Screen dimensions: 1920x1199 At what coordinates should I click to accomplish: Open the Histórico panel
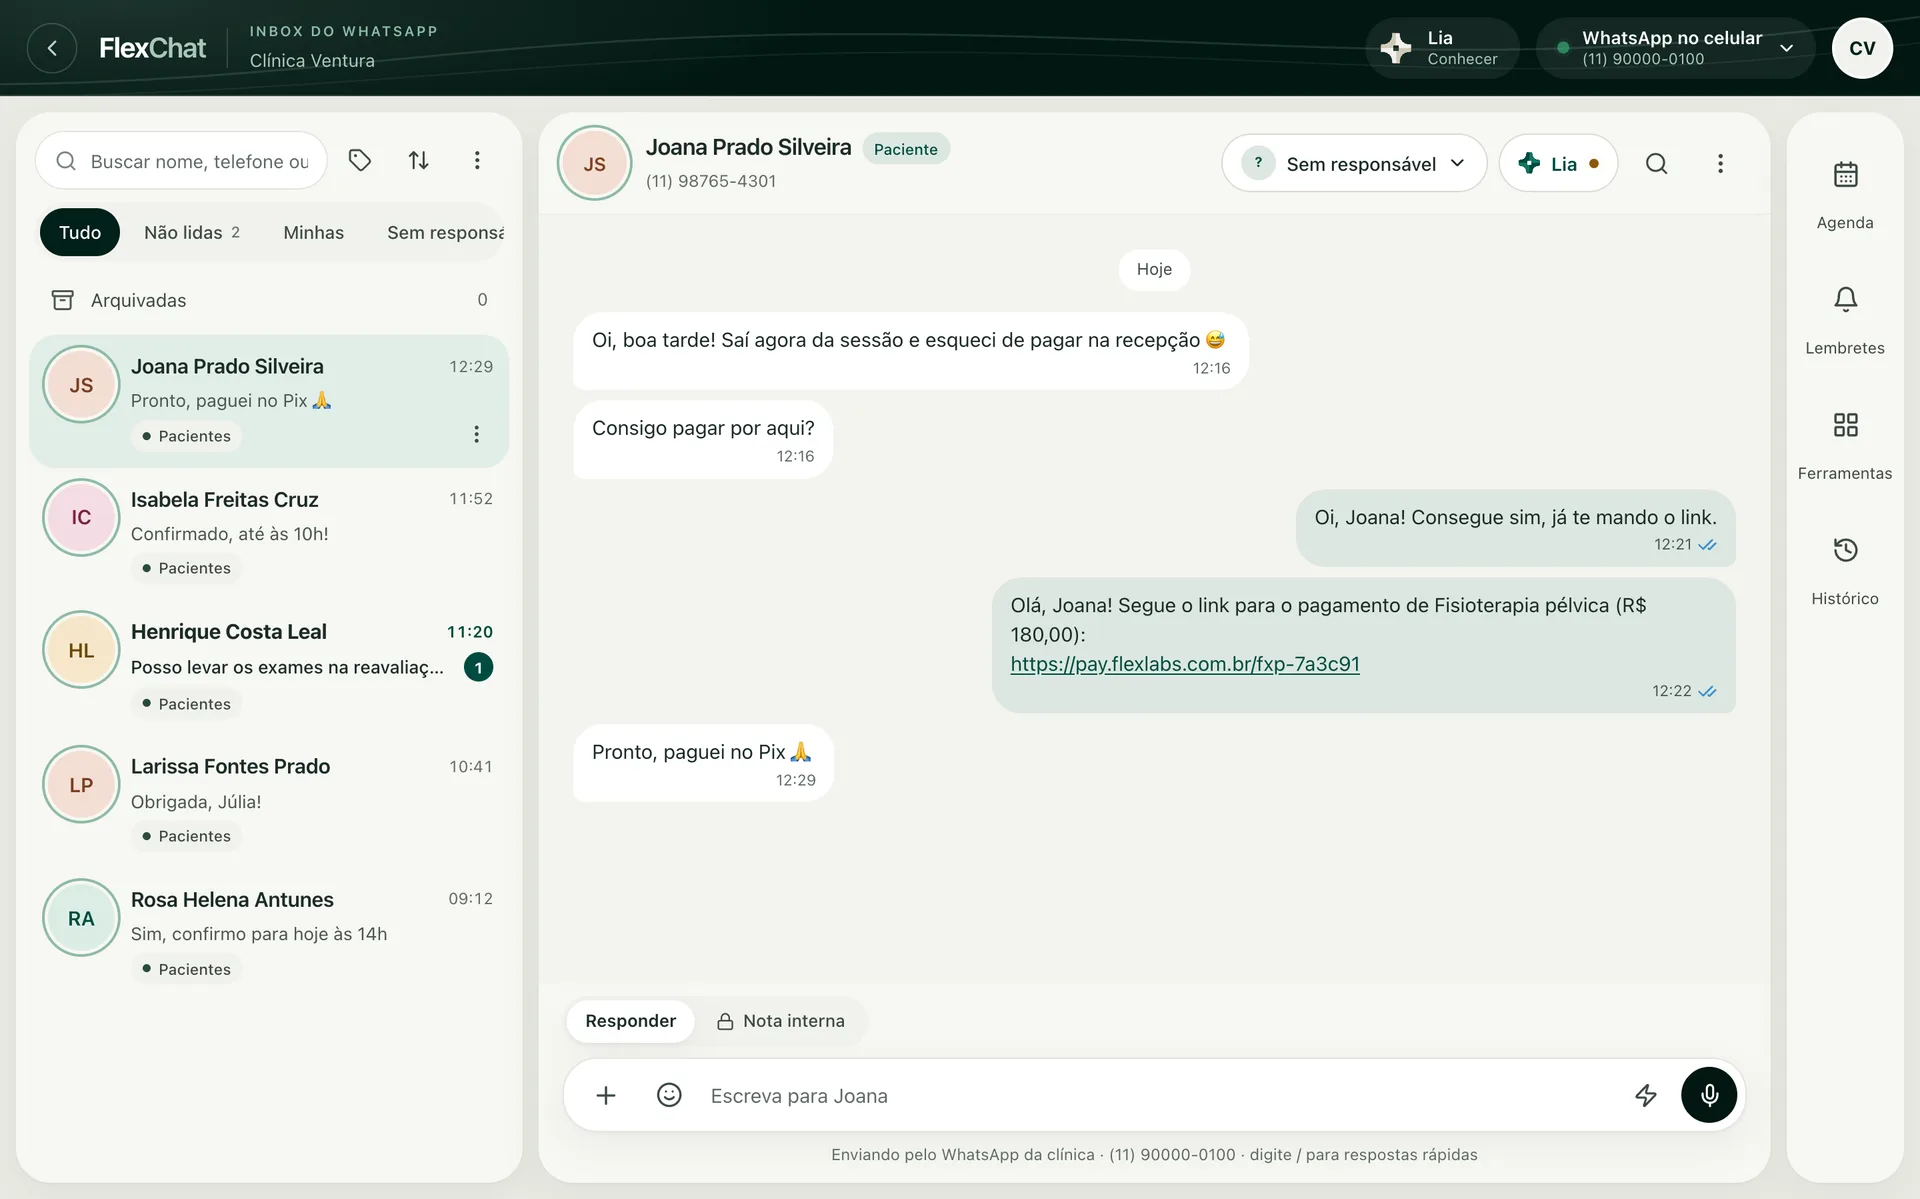(1845, 570)
